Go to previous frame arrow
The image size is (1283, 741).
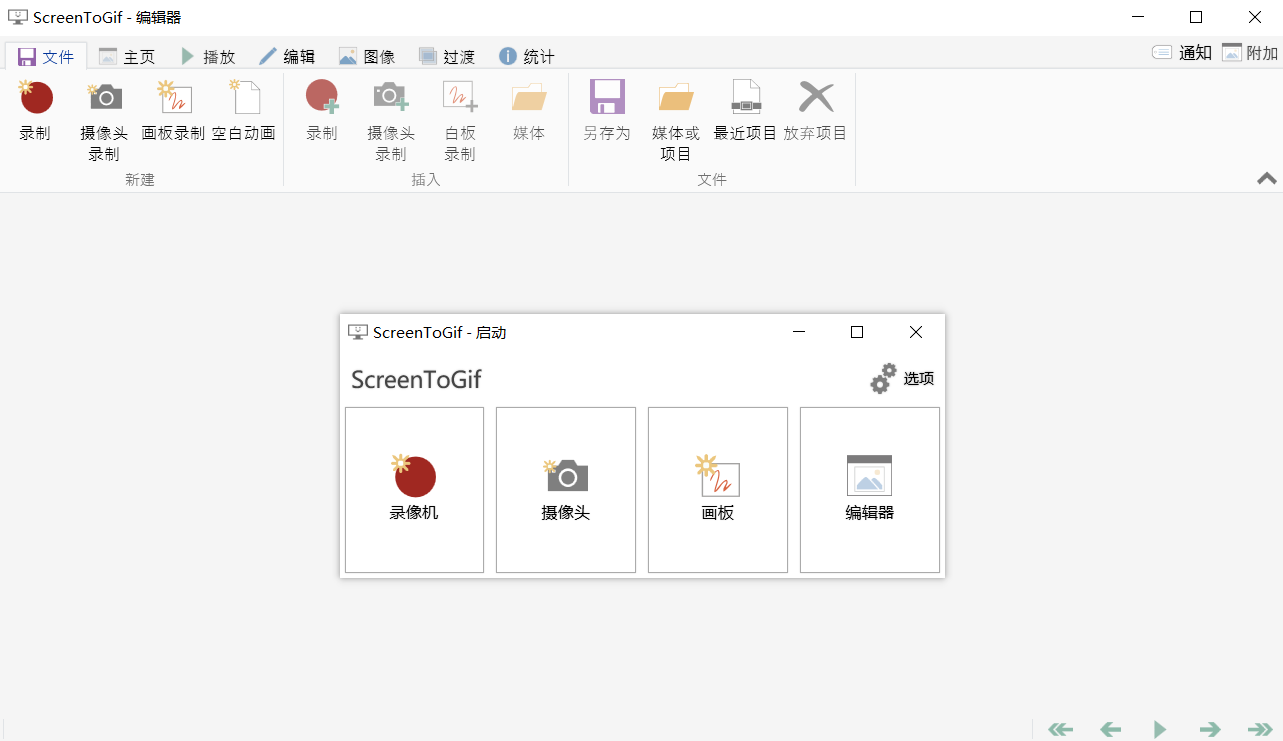[x=1110, y=729]
